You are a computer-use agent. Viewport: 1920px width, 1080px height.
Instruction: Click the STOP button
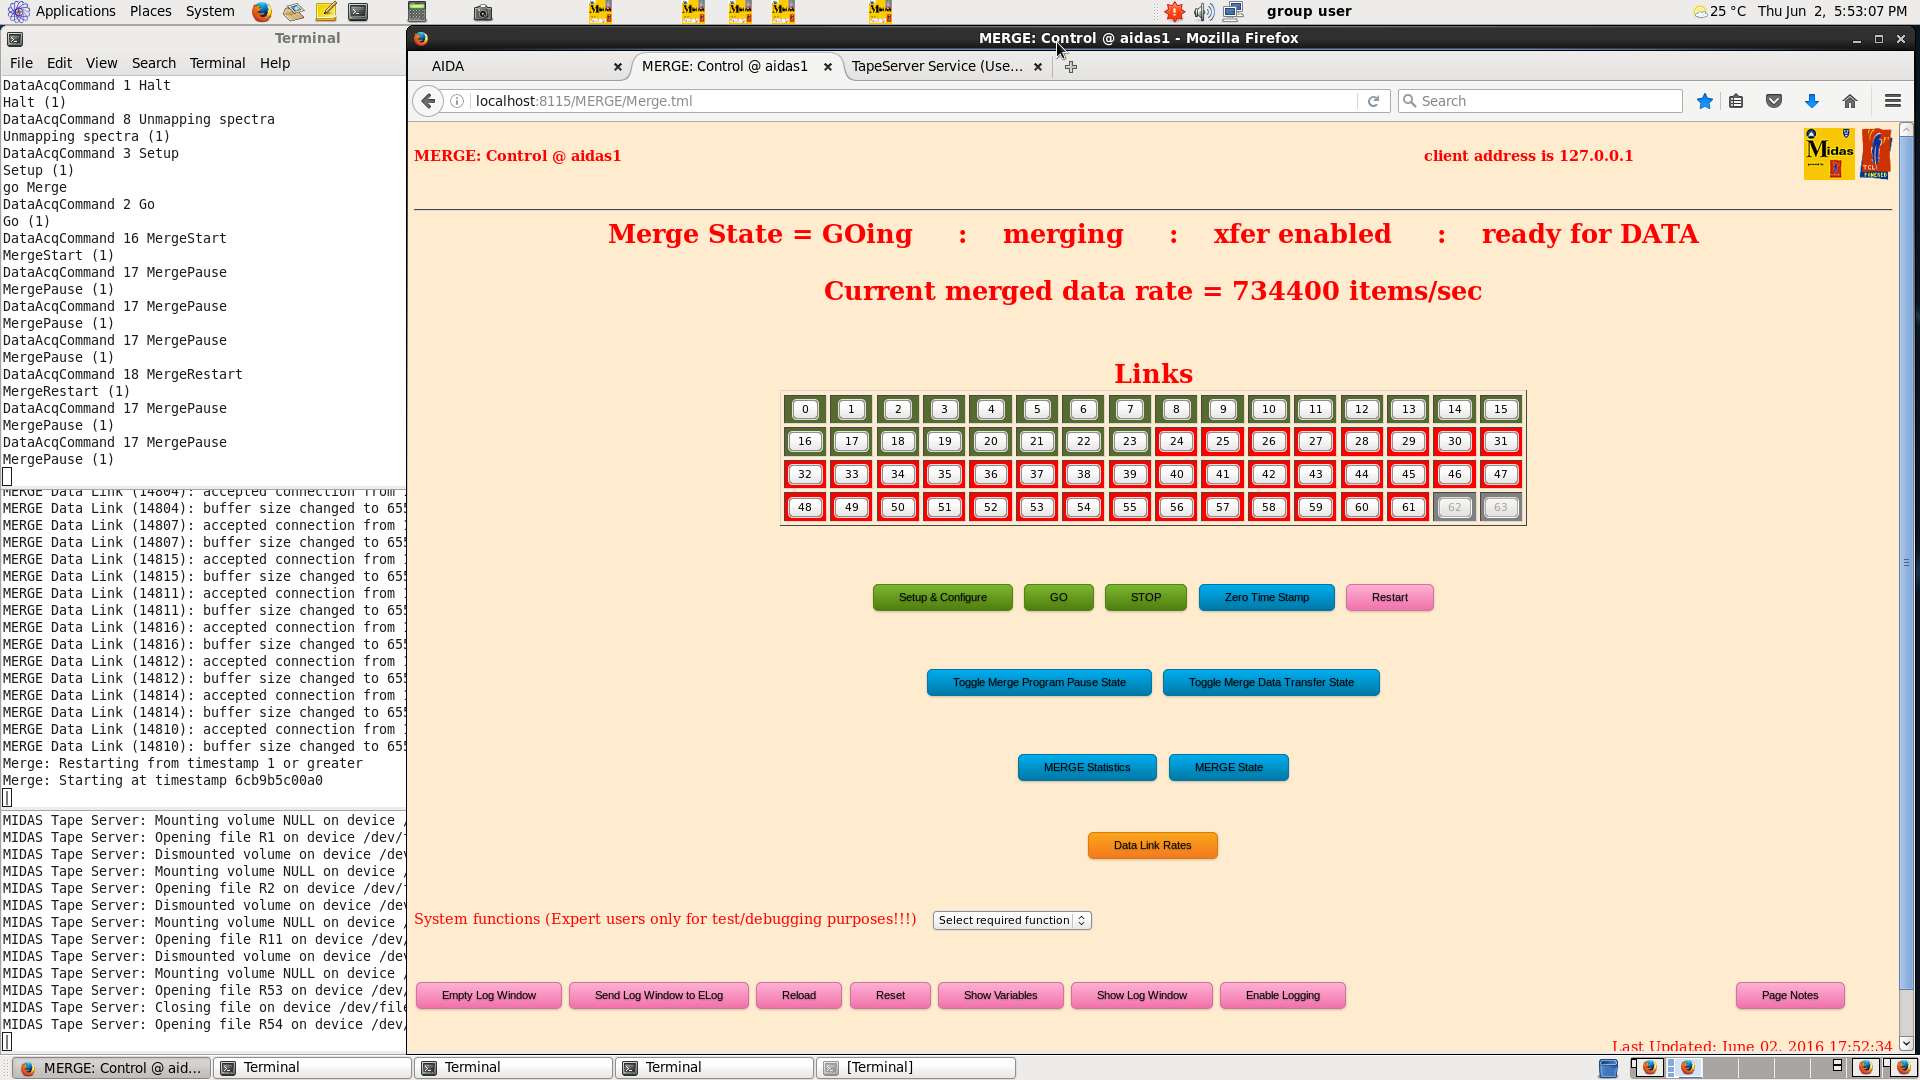coord(1145,598)
